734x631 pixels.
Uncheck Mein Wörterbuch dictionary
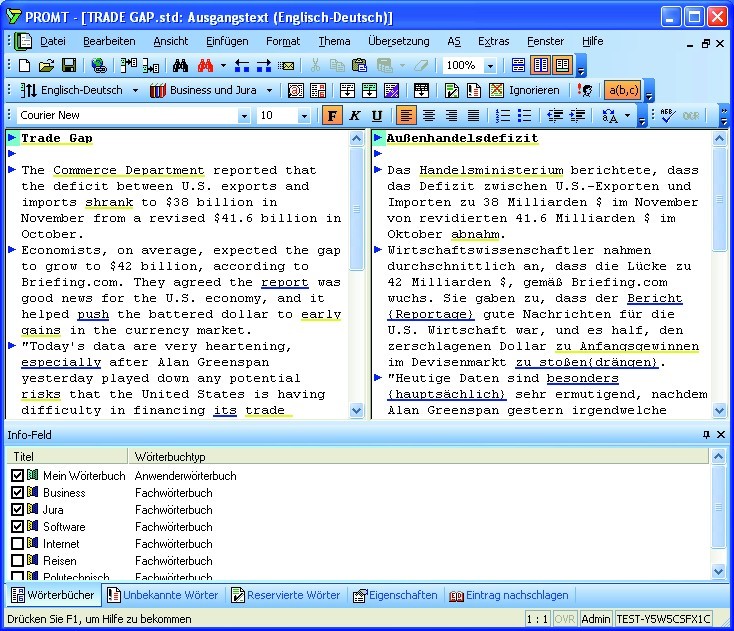pyautogui.click(x=17, y=476)
